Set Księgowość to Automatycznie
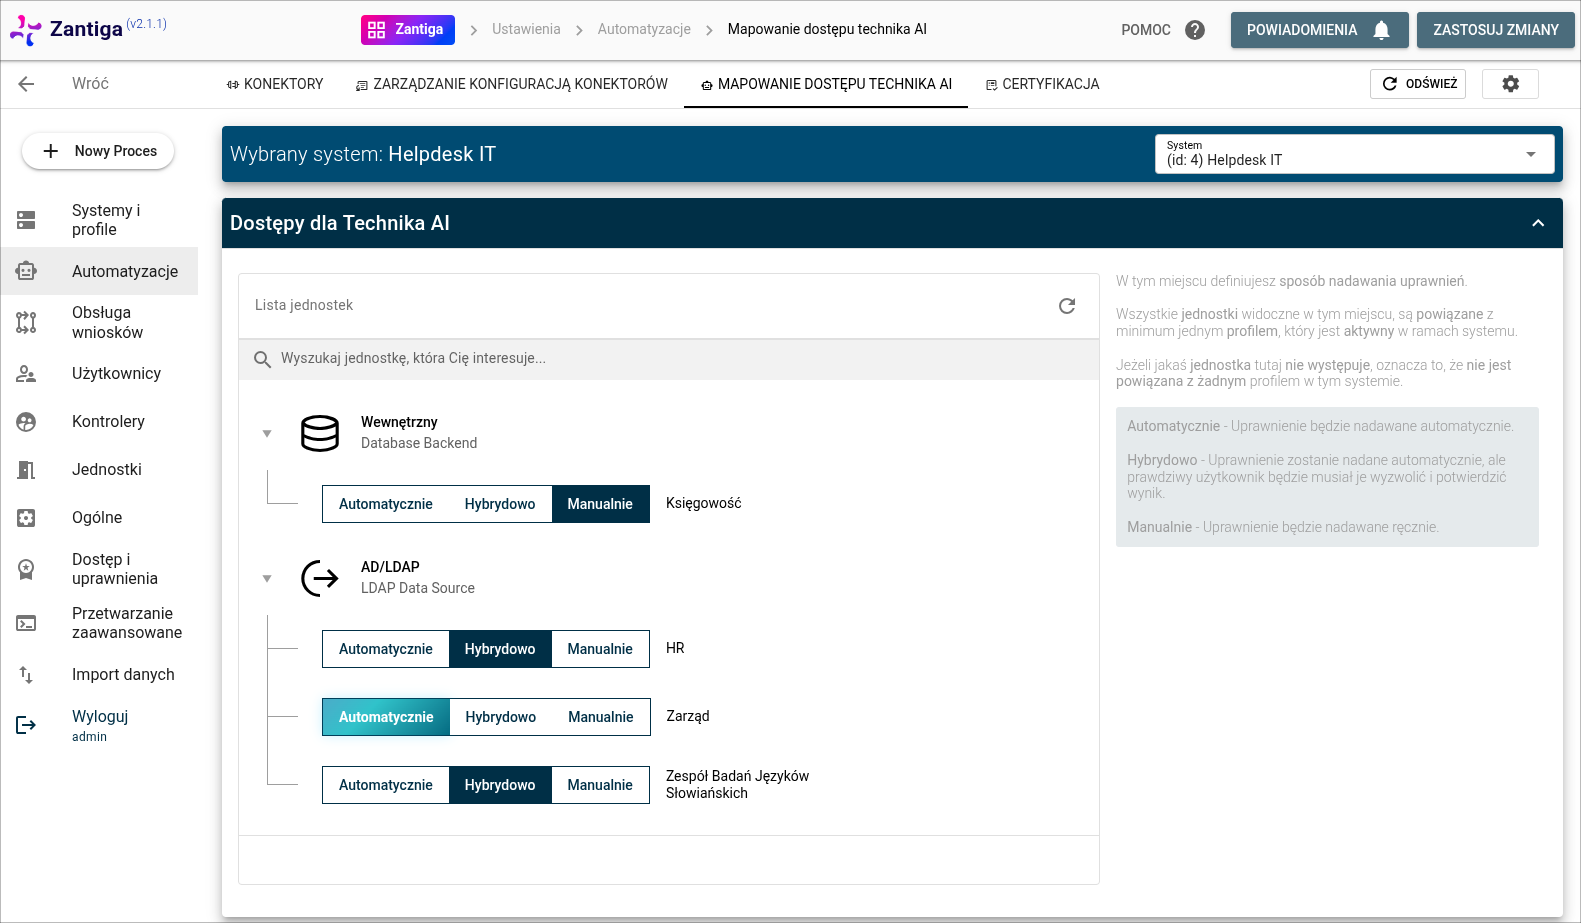The width and height of the screenshot is (1581, 923). pyautogui.click(x=385, y=504)
